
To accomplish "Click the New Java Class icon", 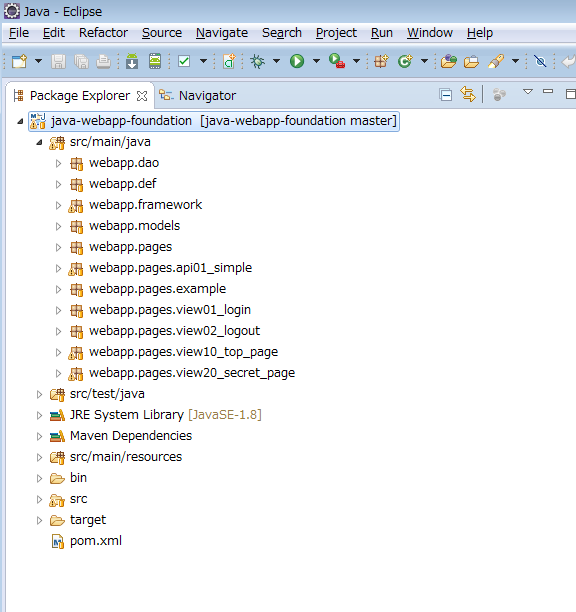I will 405,61.
